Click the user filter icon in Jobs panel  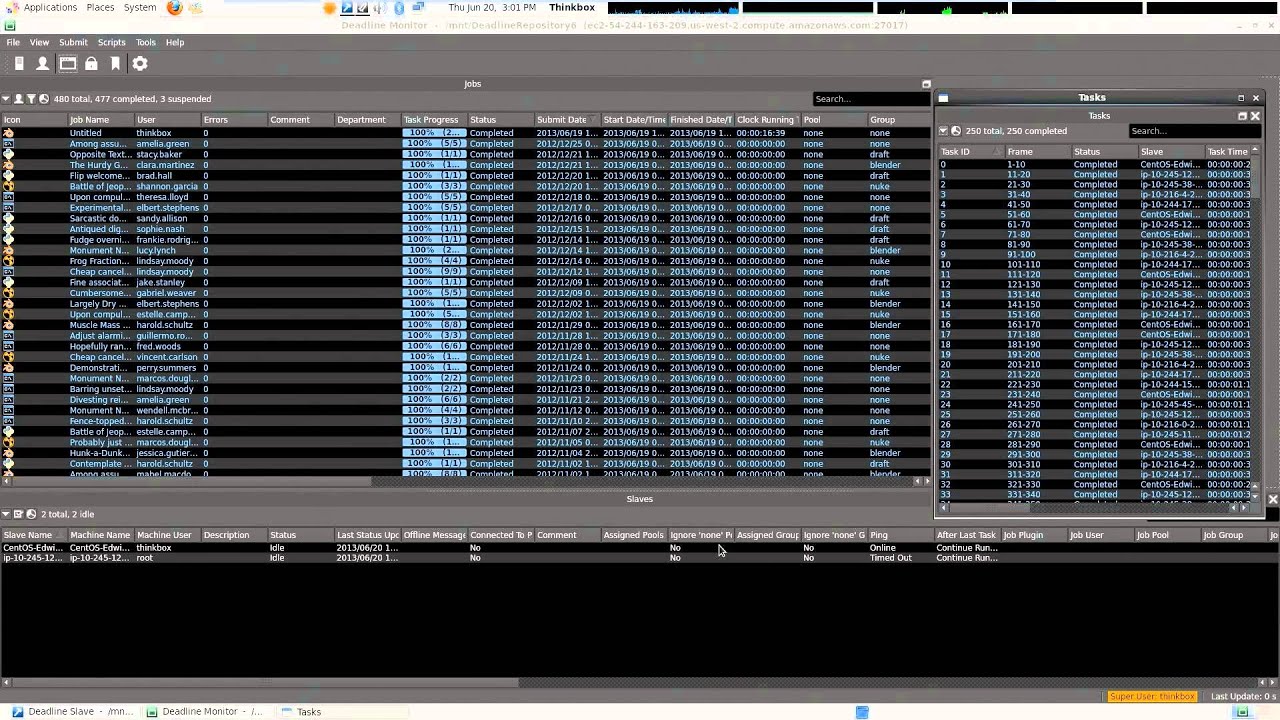[x=18, y=99]
